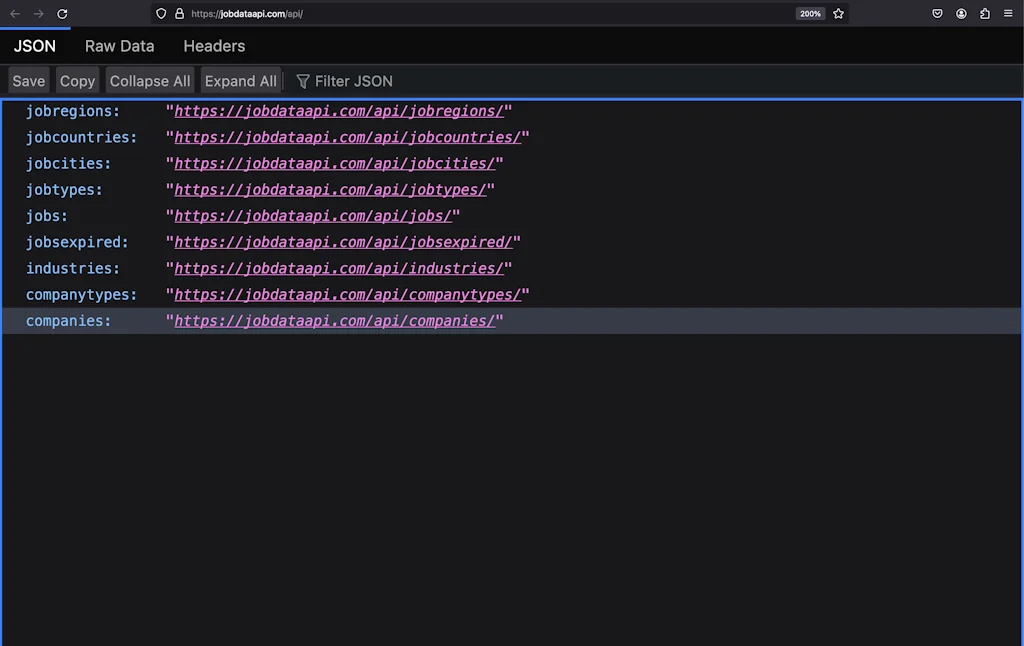Bookmark this page with the star icon
1024x646 pixels.
click(838, 14)
